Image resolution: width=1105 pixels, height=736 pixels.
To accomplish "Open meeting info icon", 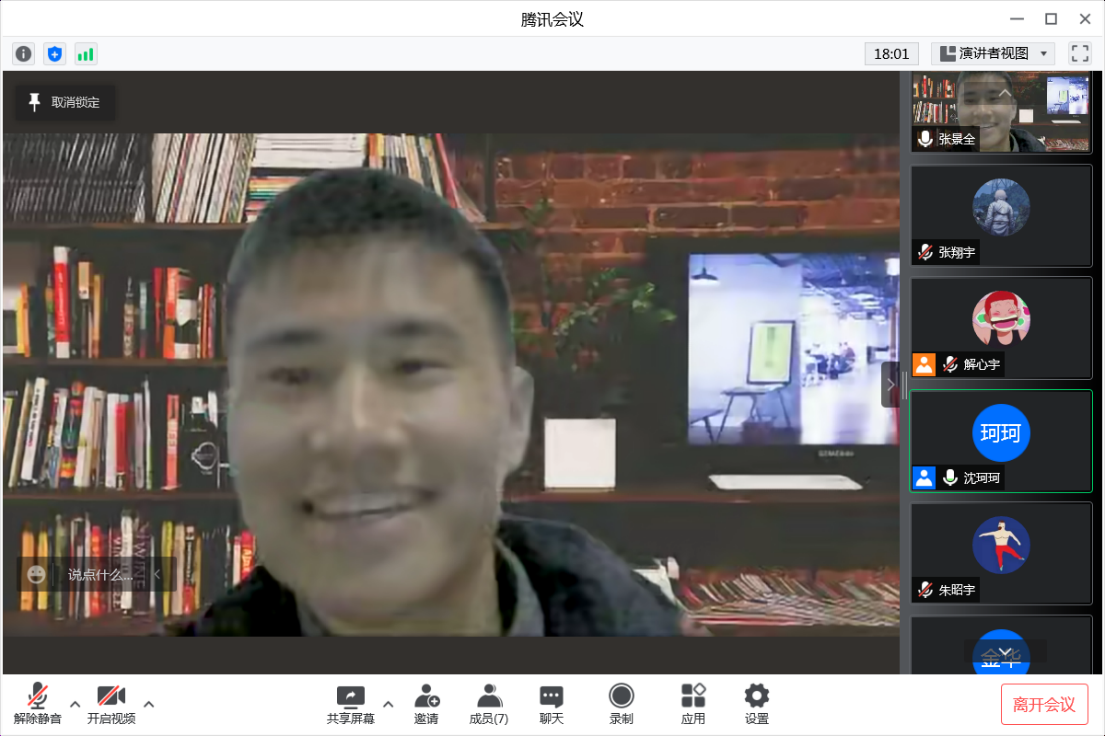I will pyautogui.click(x=23, y=54).
